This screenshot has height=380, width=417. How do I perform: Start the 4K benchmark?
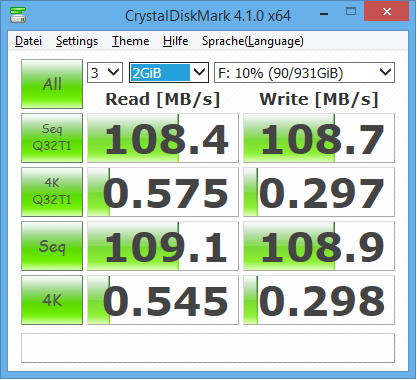click(52, 300)
